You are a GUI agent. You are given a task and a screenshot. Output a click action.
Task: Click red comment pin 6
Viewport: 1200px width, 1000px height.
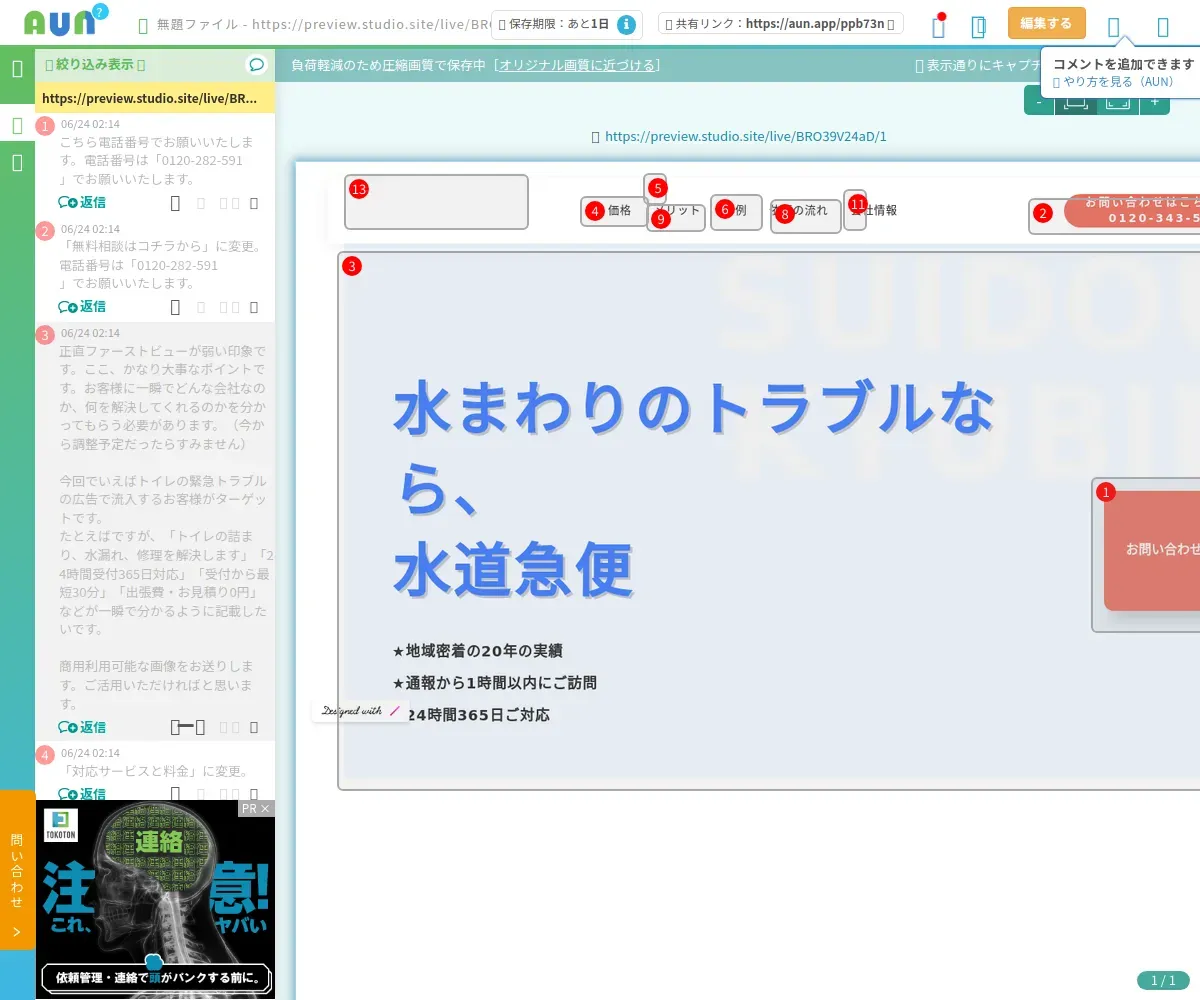[x=725, y=209]
